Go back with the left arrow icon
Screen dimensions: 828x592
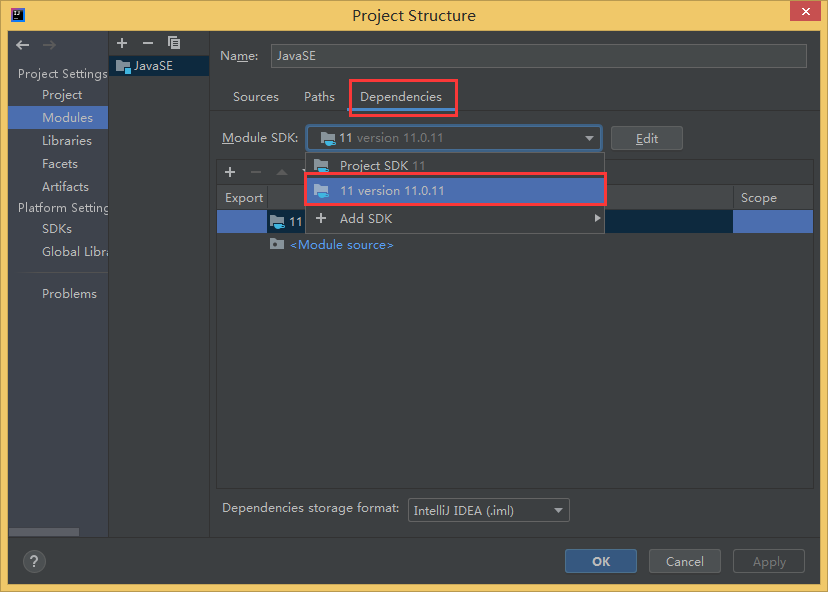tap(22, 45)
